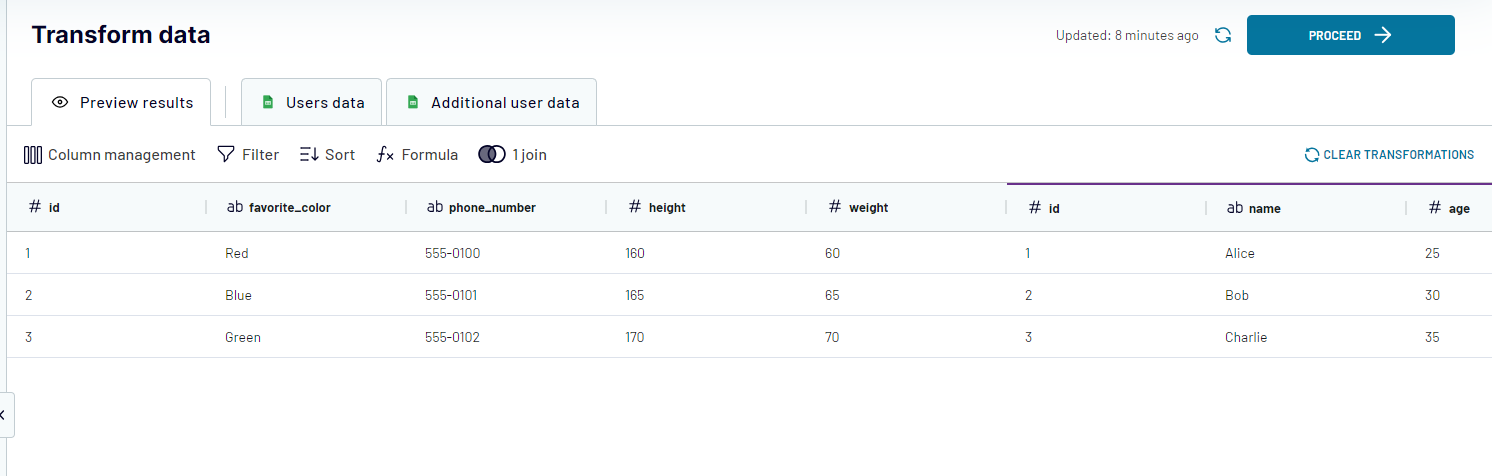
Task: Open Column management panel
Action: pyautogui.click(x=110, y=155)
